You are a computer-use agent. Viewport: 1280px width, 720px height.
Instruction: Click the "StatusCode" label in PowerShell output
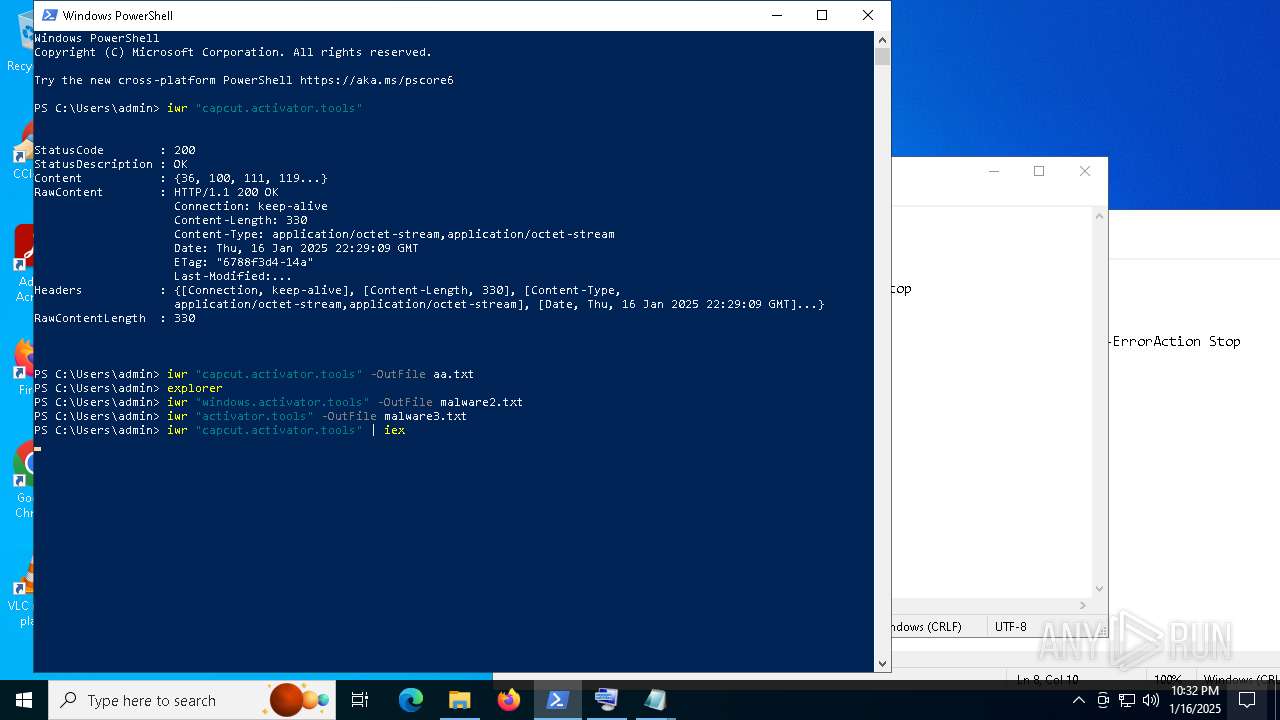69,150
